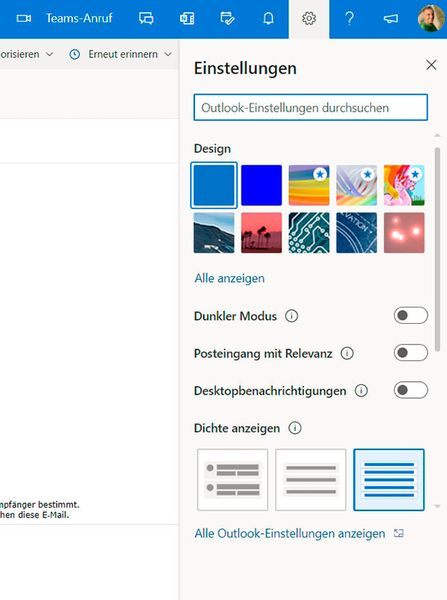Image resolution: width=447 pixels, height=600 pixels.
Task: Choose the palm trees sunset design
Action: pyautogui.click(x=261, y=233)
